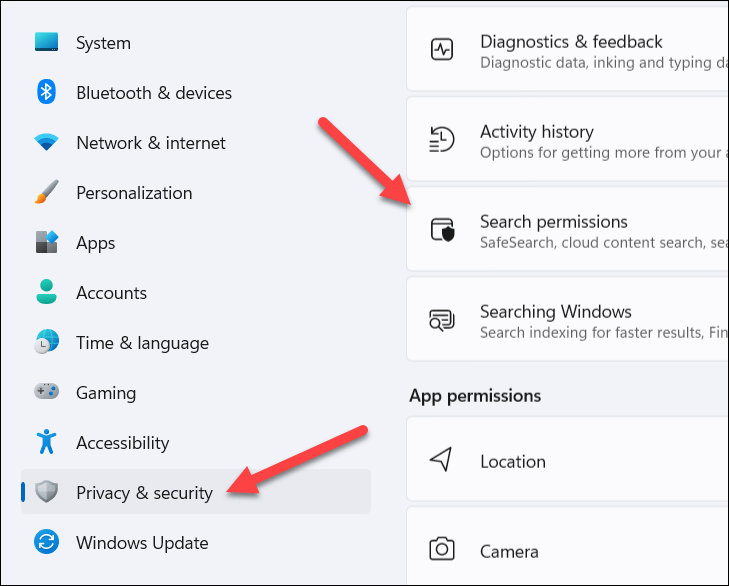
Task: Click the Bluetooth icon in sidebar
Action: 47,92
